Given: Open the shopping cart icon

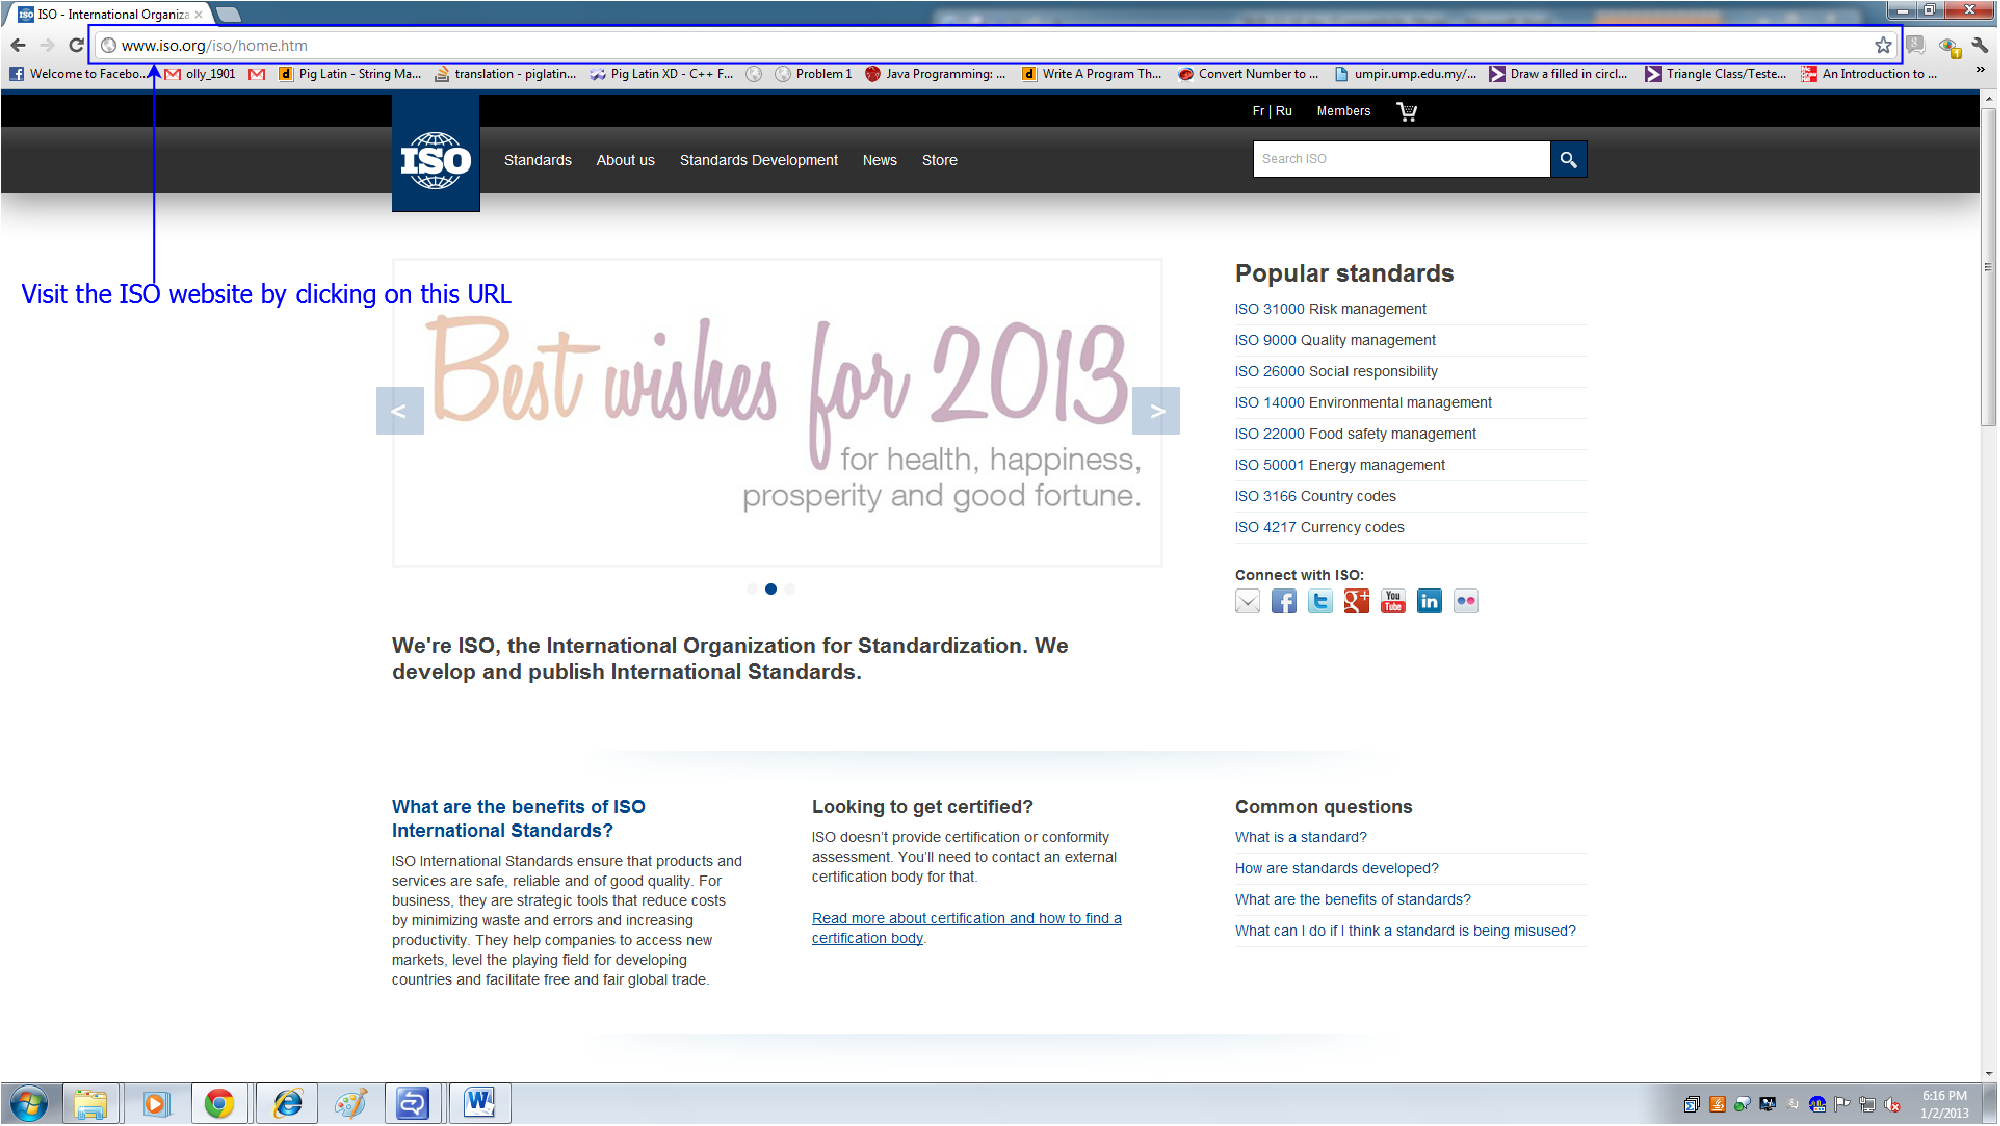Looking at the screenshot, I should tap(1407, 111).
